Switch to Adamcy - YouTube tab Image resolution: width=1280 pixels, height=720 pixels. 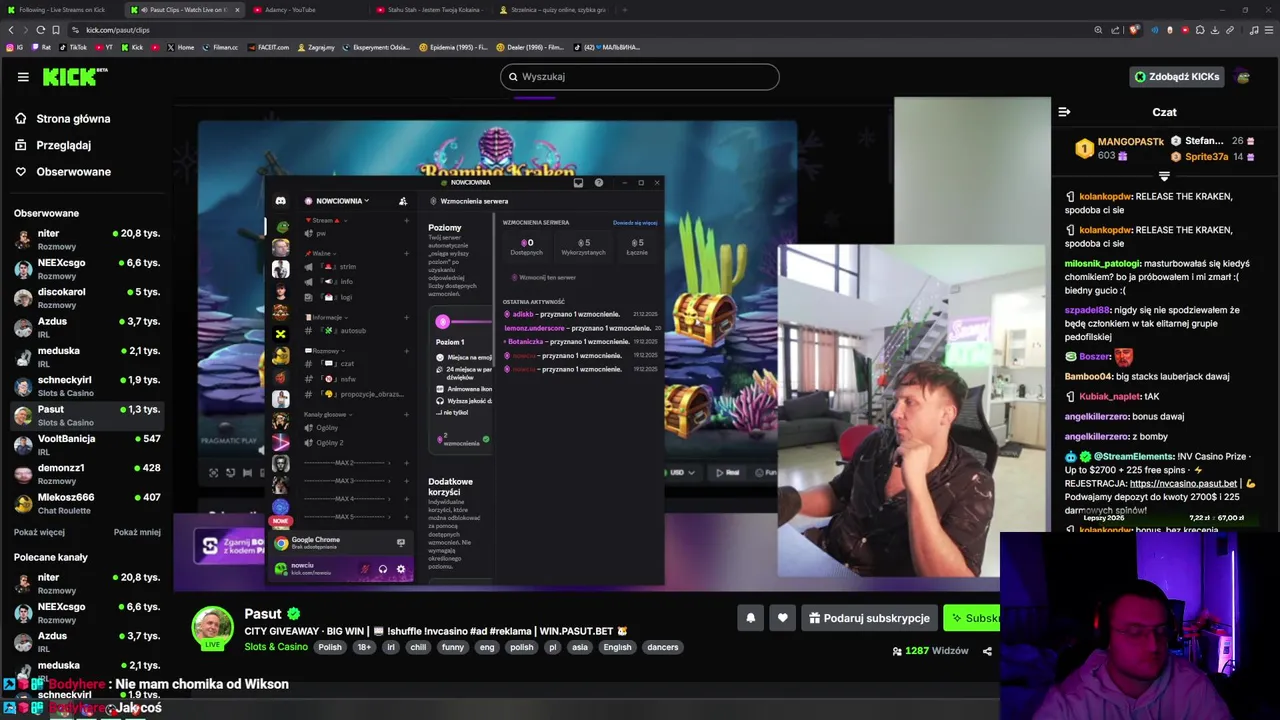coord(308,10)
